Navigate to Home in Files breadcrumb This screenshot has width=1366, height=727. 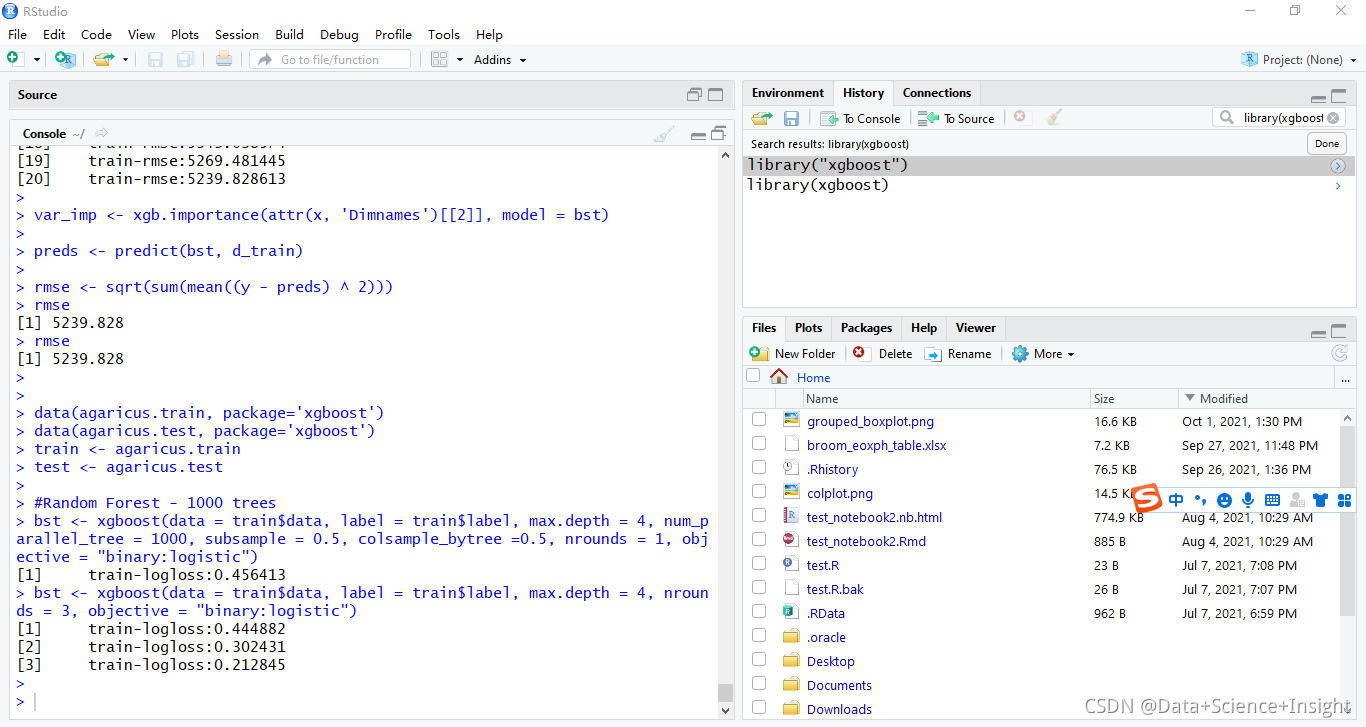point(813,377)
